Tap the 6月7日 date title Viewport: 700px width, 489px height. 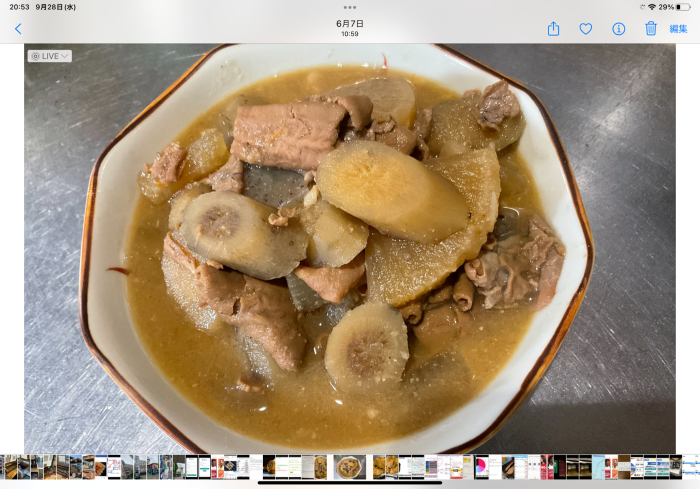pyautogui.click(x=350, y=24)
